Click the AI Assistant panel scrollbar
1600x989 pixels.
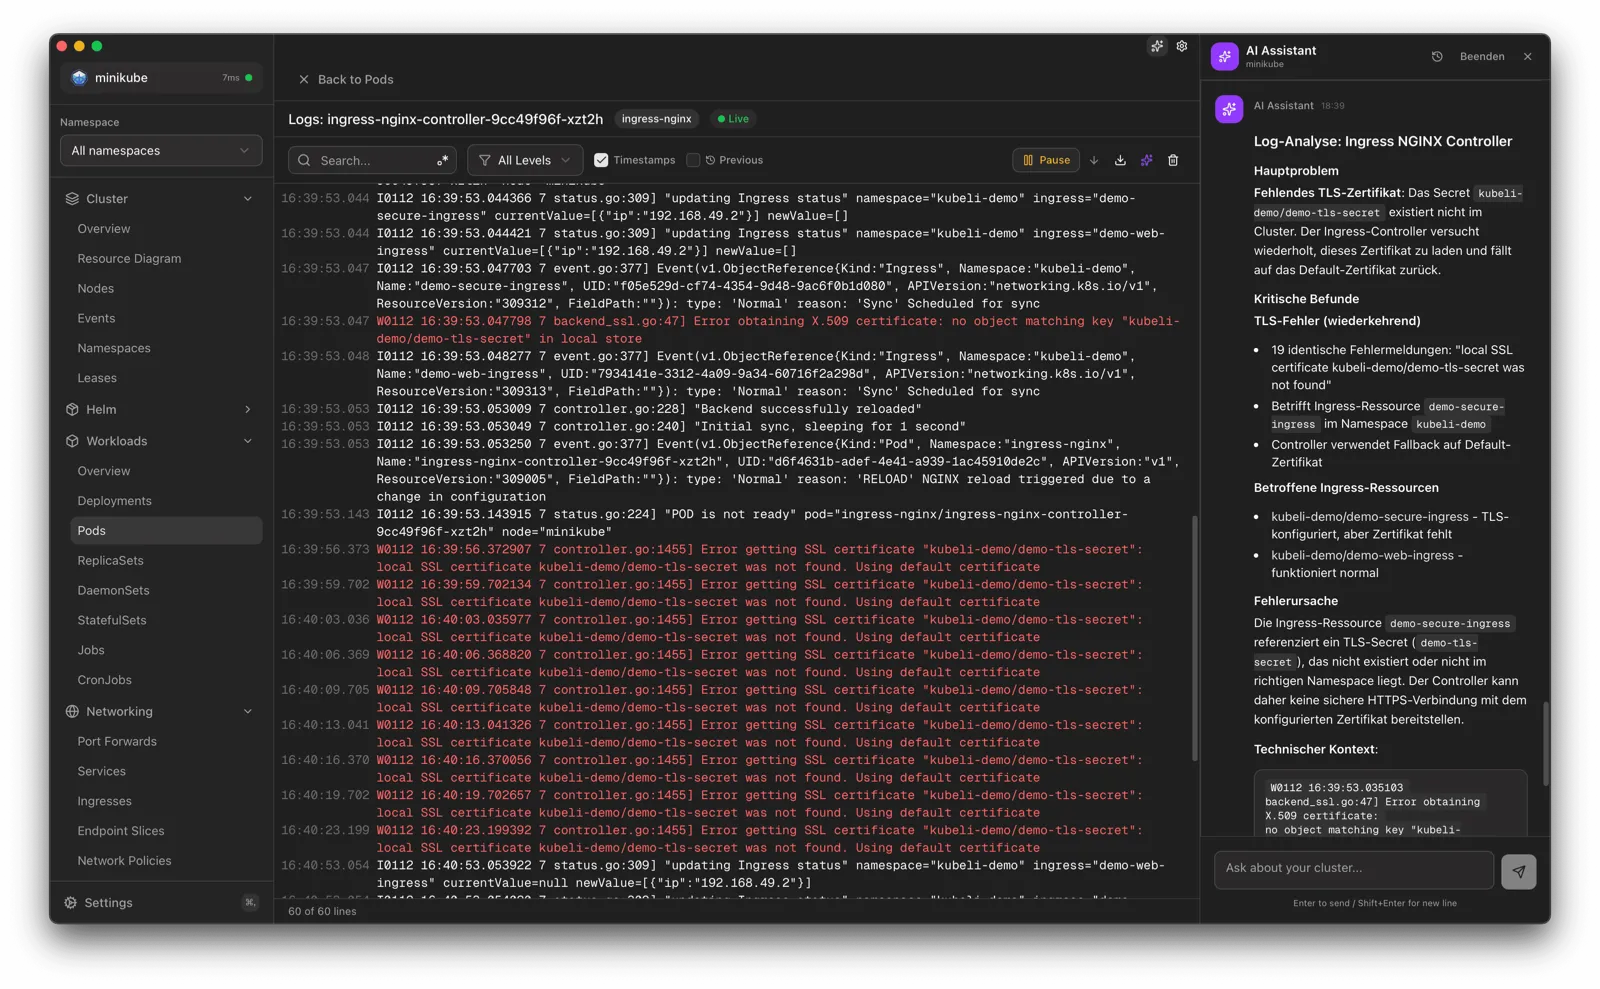(x=1545, y=743)
